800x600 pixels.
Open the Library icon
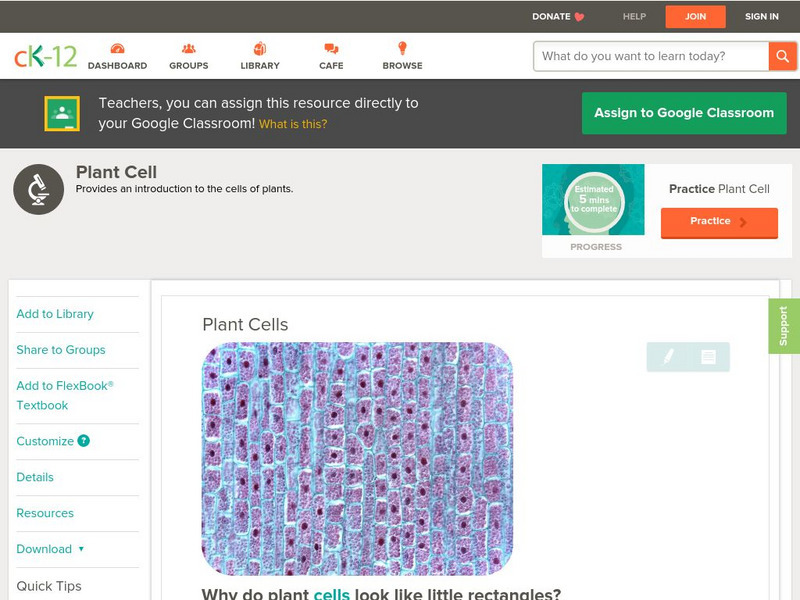pyautogui.click(x=260, y=49)
